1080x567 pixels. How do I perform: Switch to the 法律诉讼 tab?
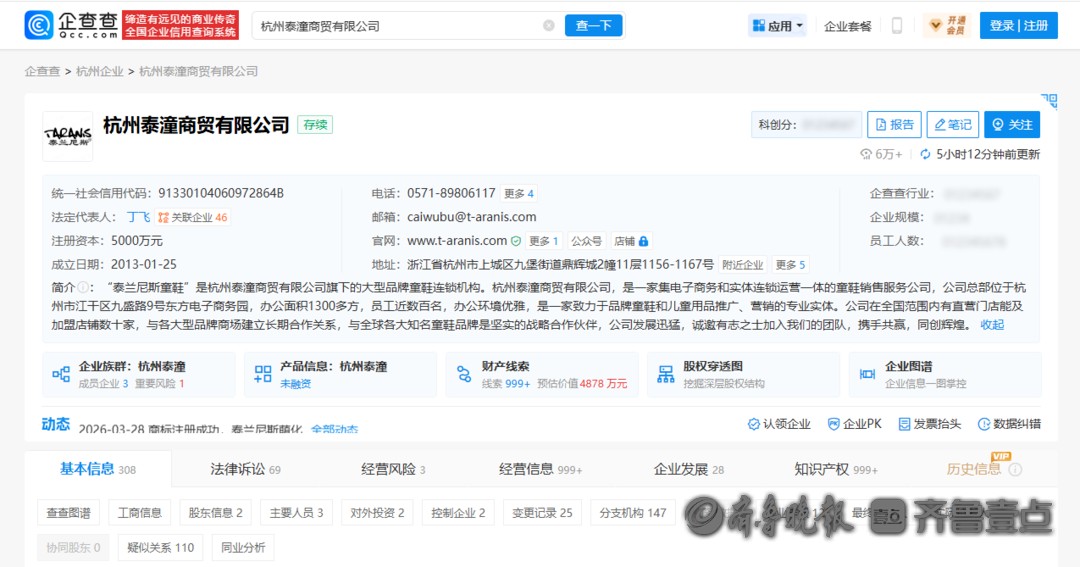point(245,469)
